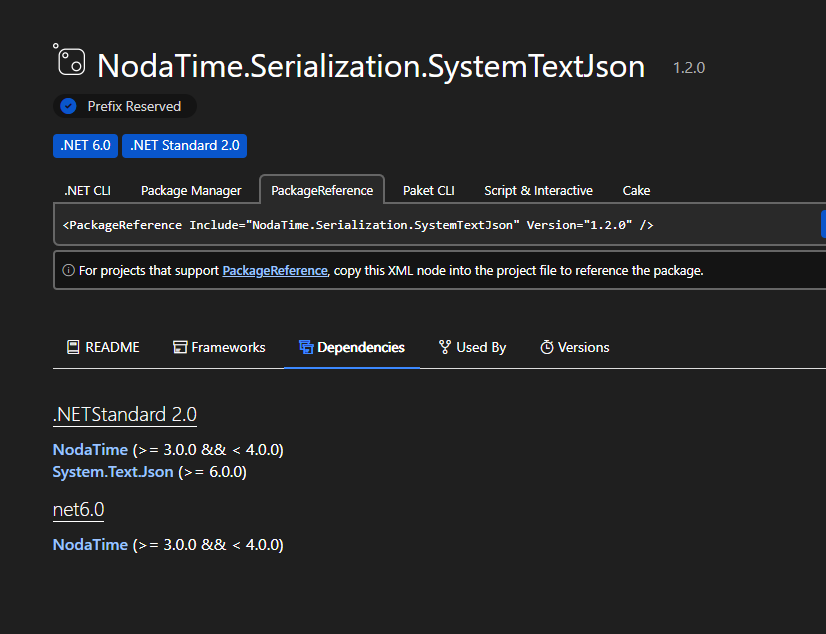Open the README tab

tap(103, 347)
